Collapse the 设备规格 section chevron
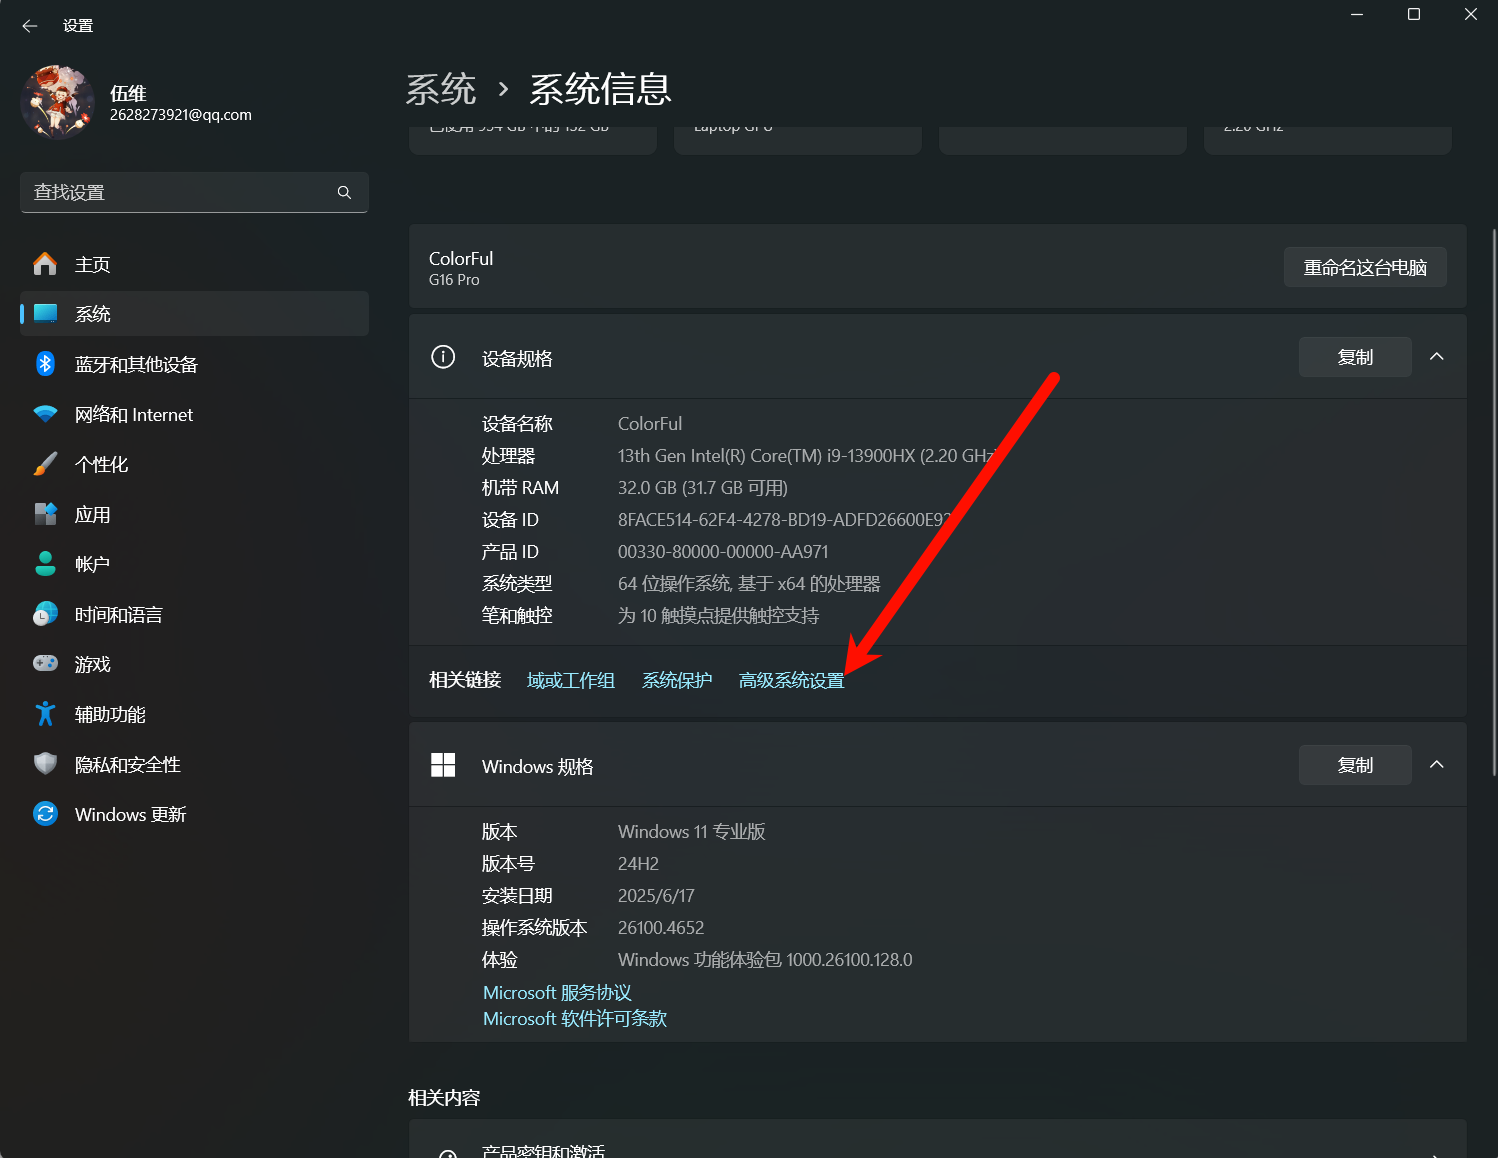 [1437, 357]
